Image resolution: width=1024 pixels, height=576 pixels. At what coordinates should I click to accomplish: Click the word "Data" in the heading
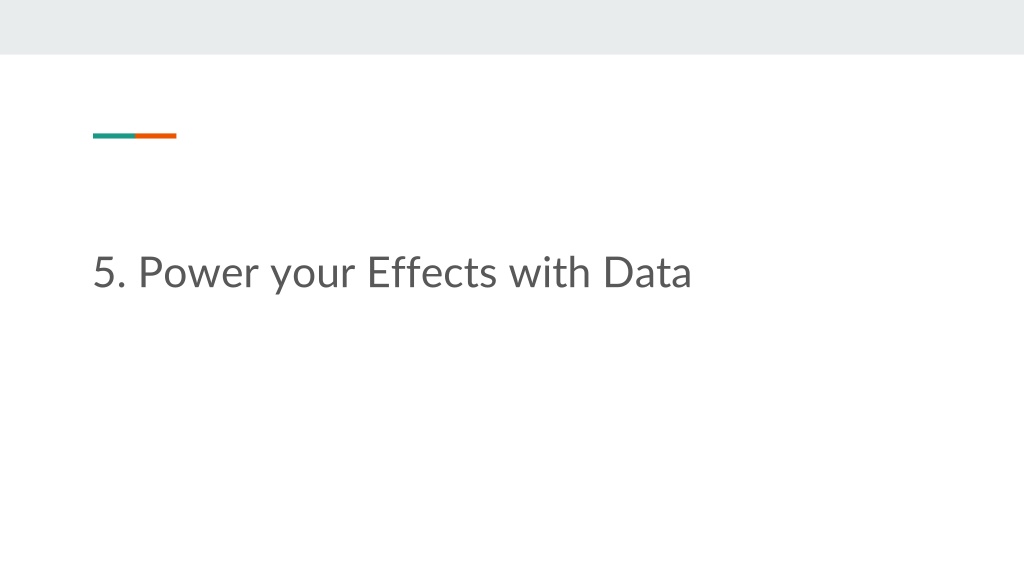click(647, 273)
